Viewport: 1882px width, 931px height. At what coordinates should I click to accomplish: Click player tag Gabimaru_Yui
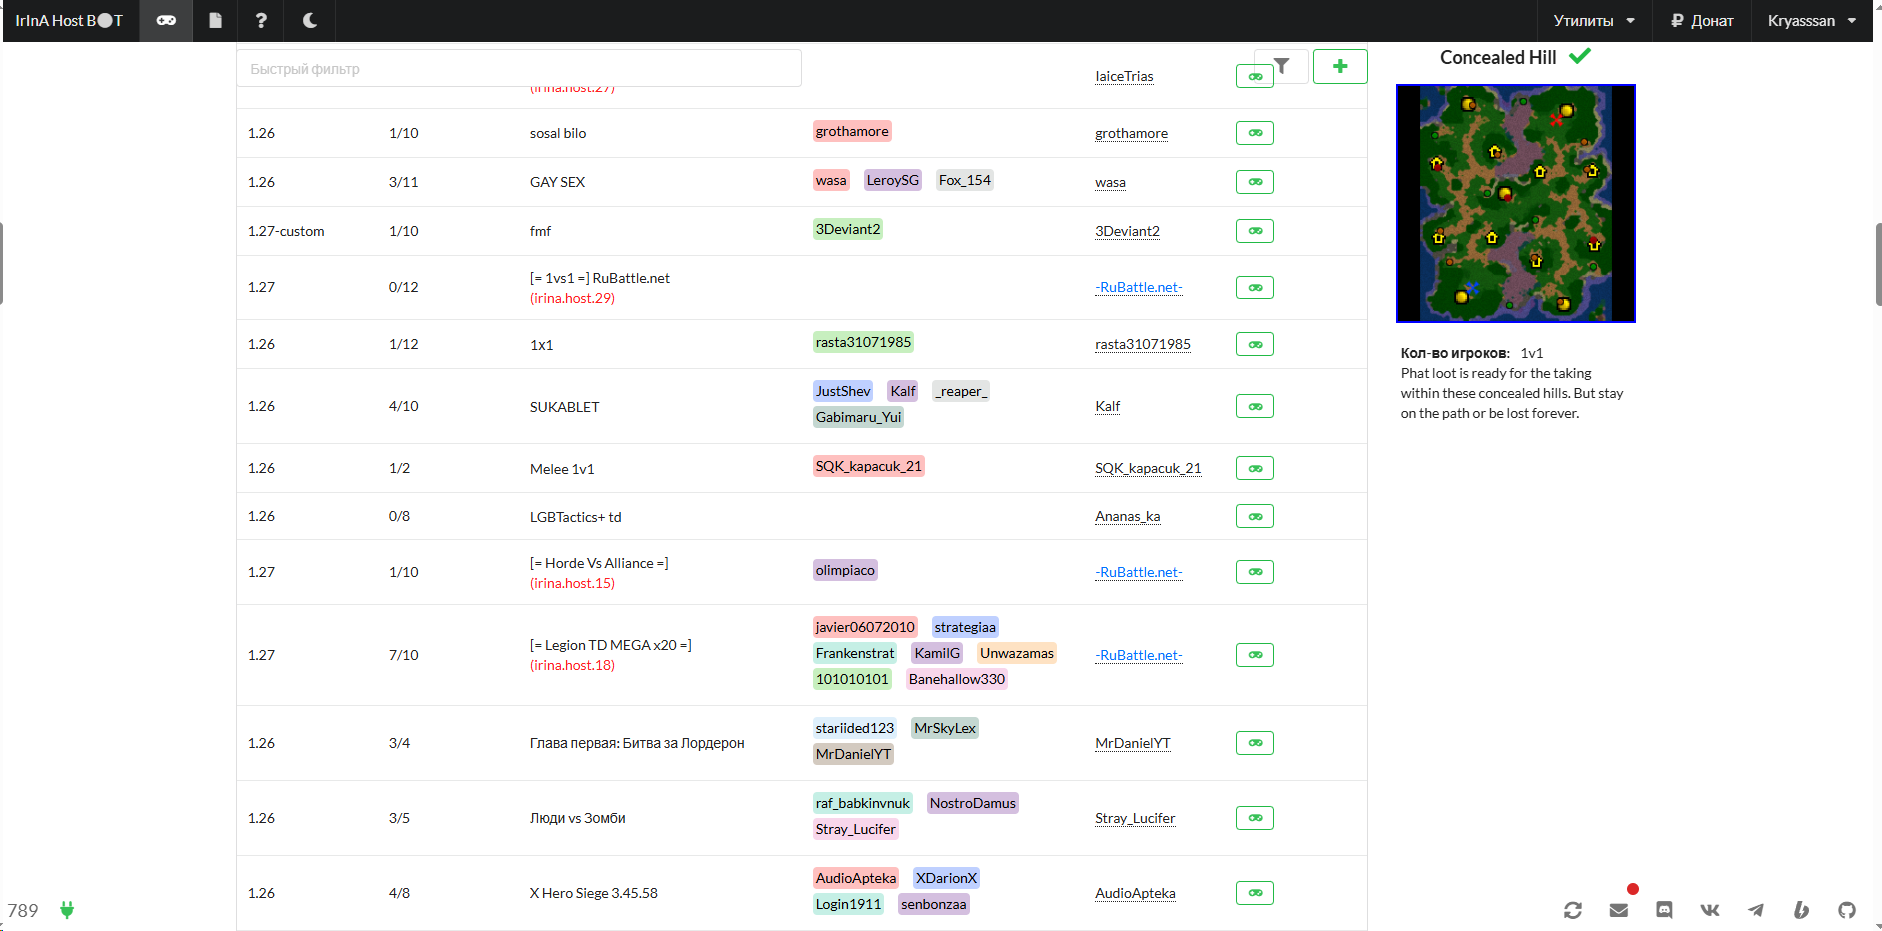[858, 417]
